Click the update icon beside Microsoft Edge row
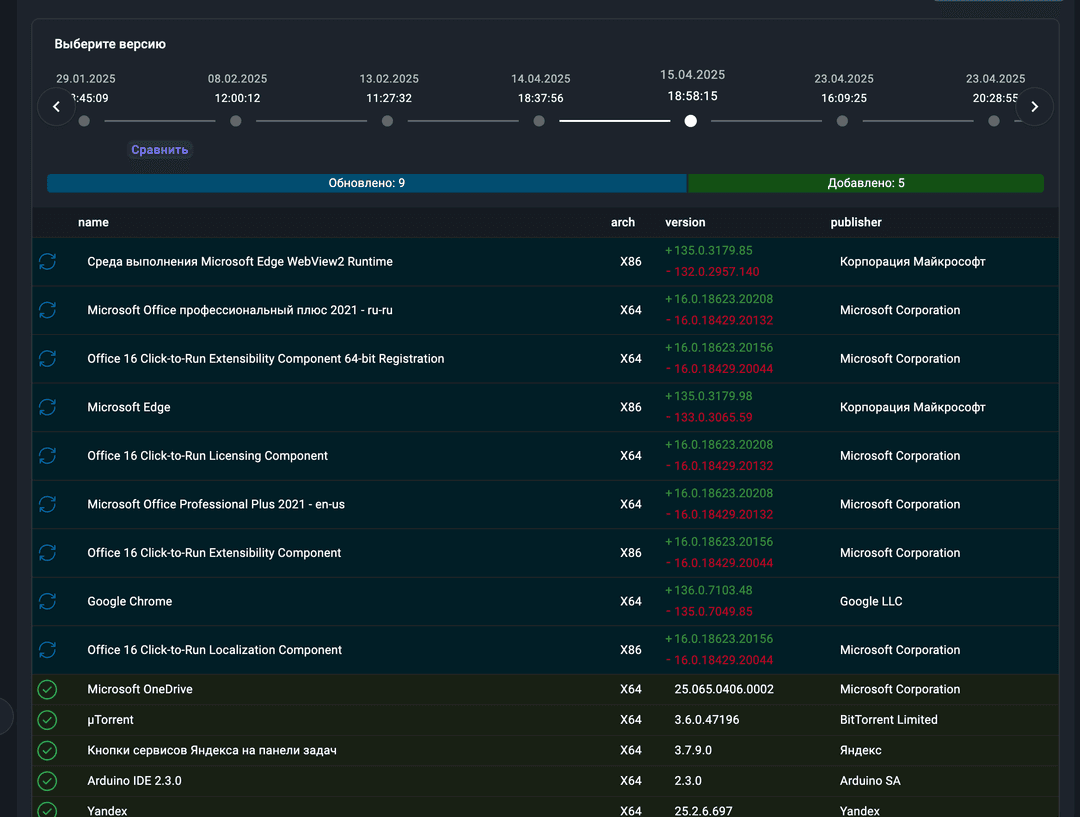The width and height of the screenshot is (1080, 817). point(47,407)
